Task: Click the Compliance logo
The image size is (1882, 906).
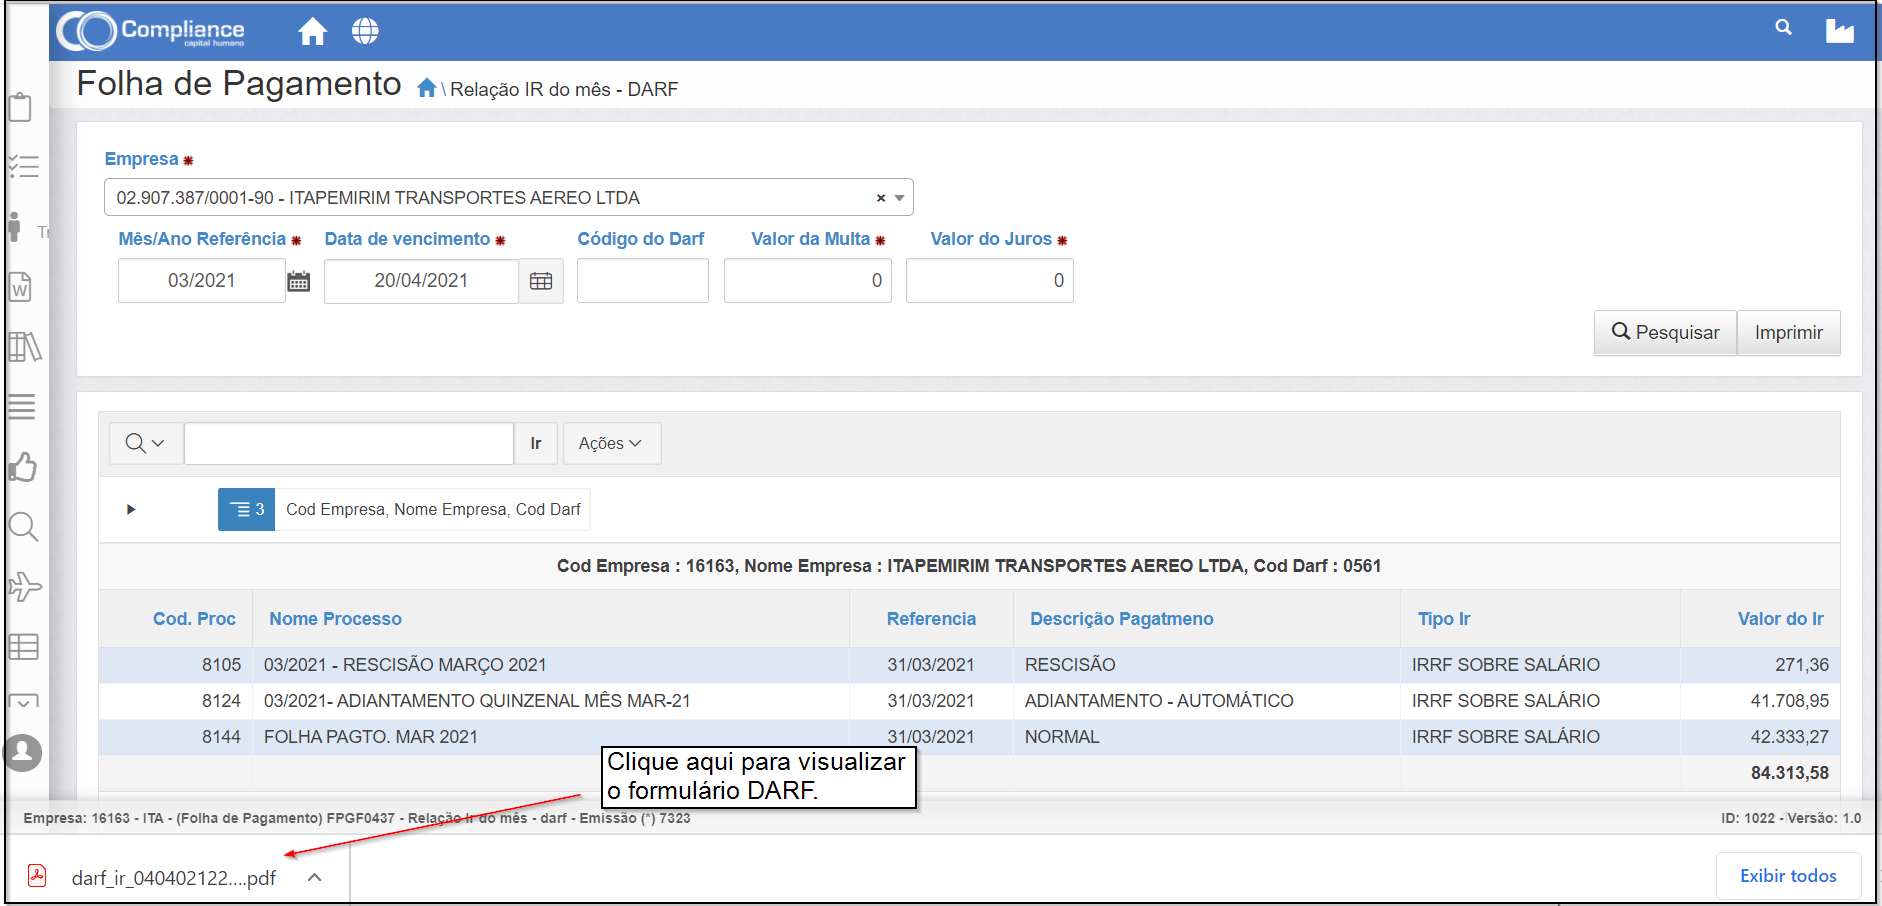Action: pos(151,31)
